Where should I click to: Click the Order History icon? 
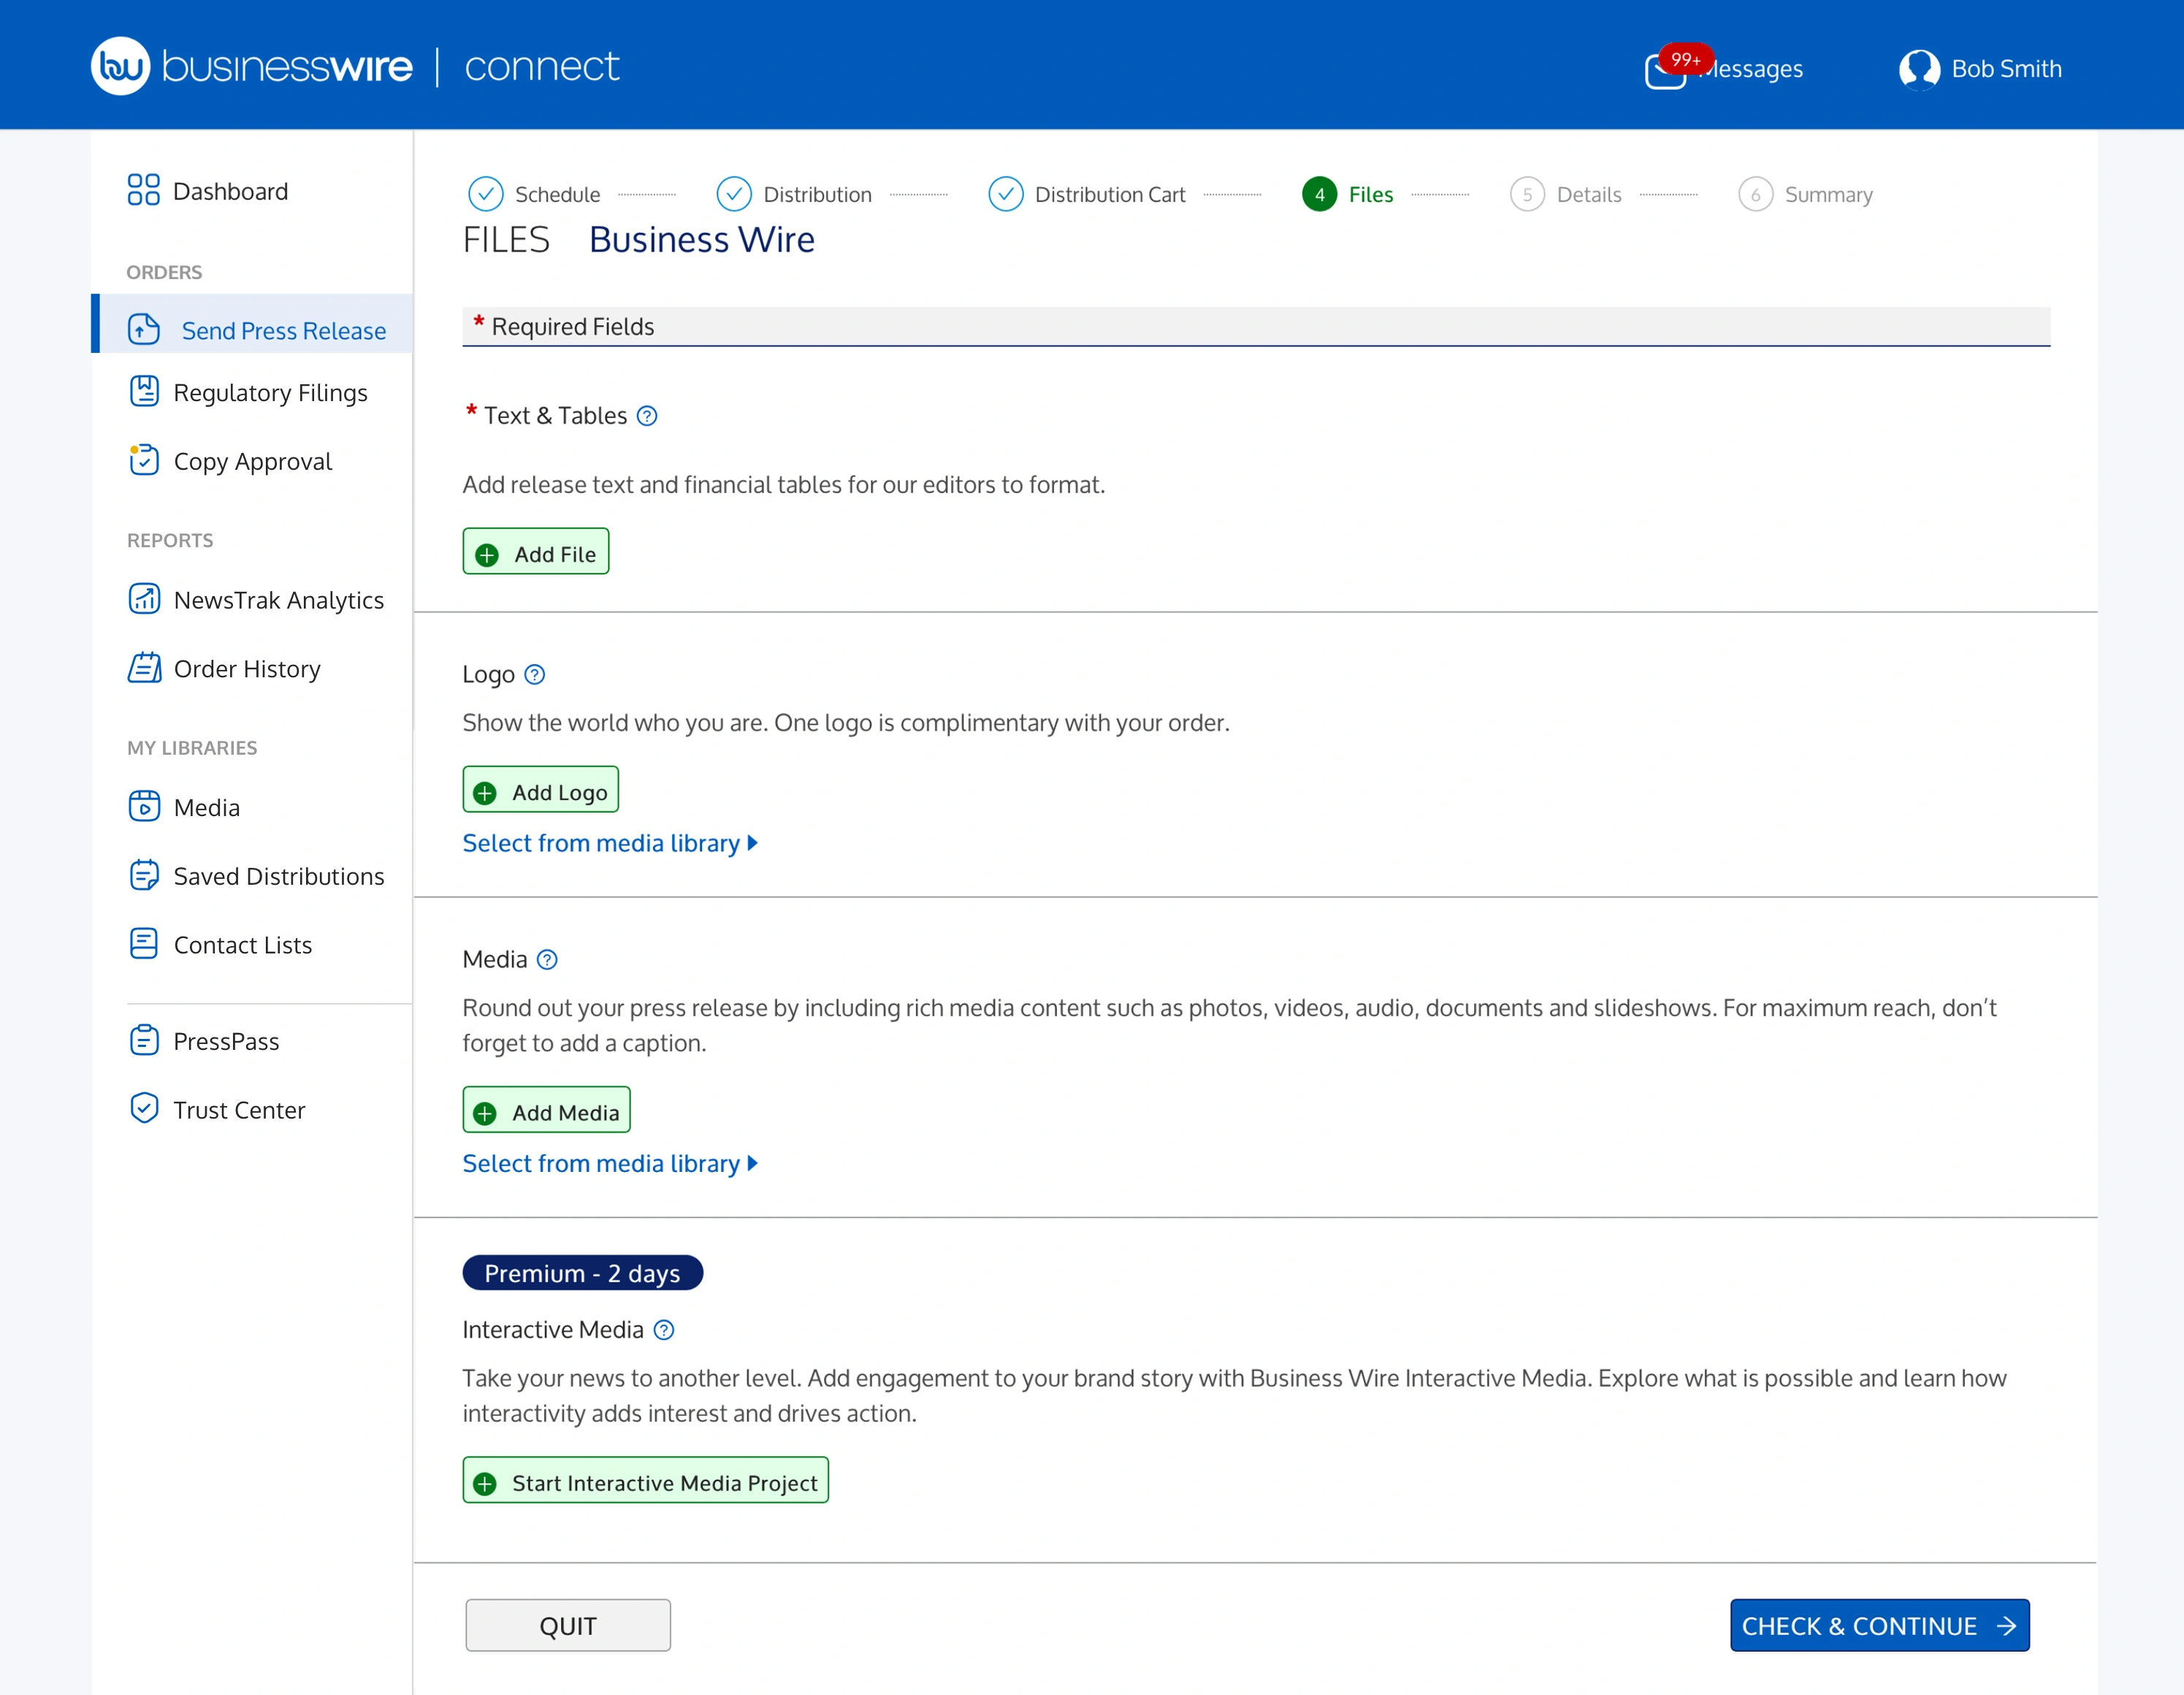pos(144,667)
